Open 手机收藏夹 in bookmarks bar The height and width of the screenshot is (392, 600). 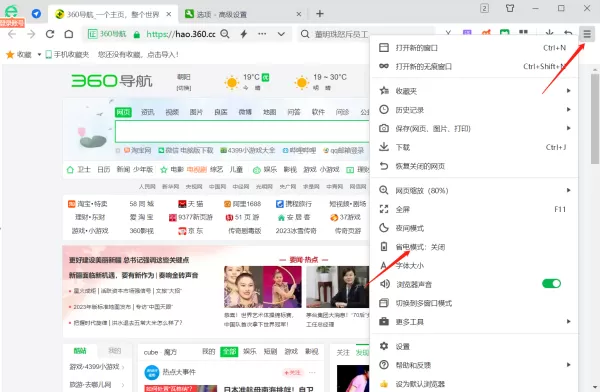point(67,55)
